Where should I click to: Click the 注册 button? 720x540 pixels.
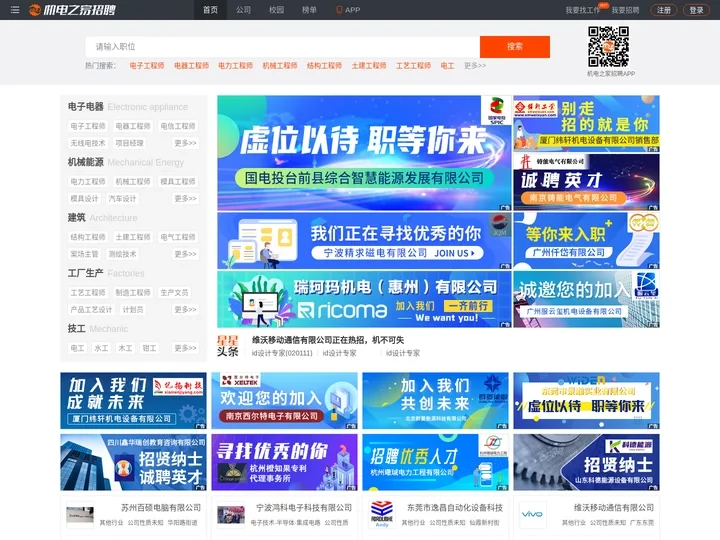pyautogui.click(x=664, y=10)
